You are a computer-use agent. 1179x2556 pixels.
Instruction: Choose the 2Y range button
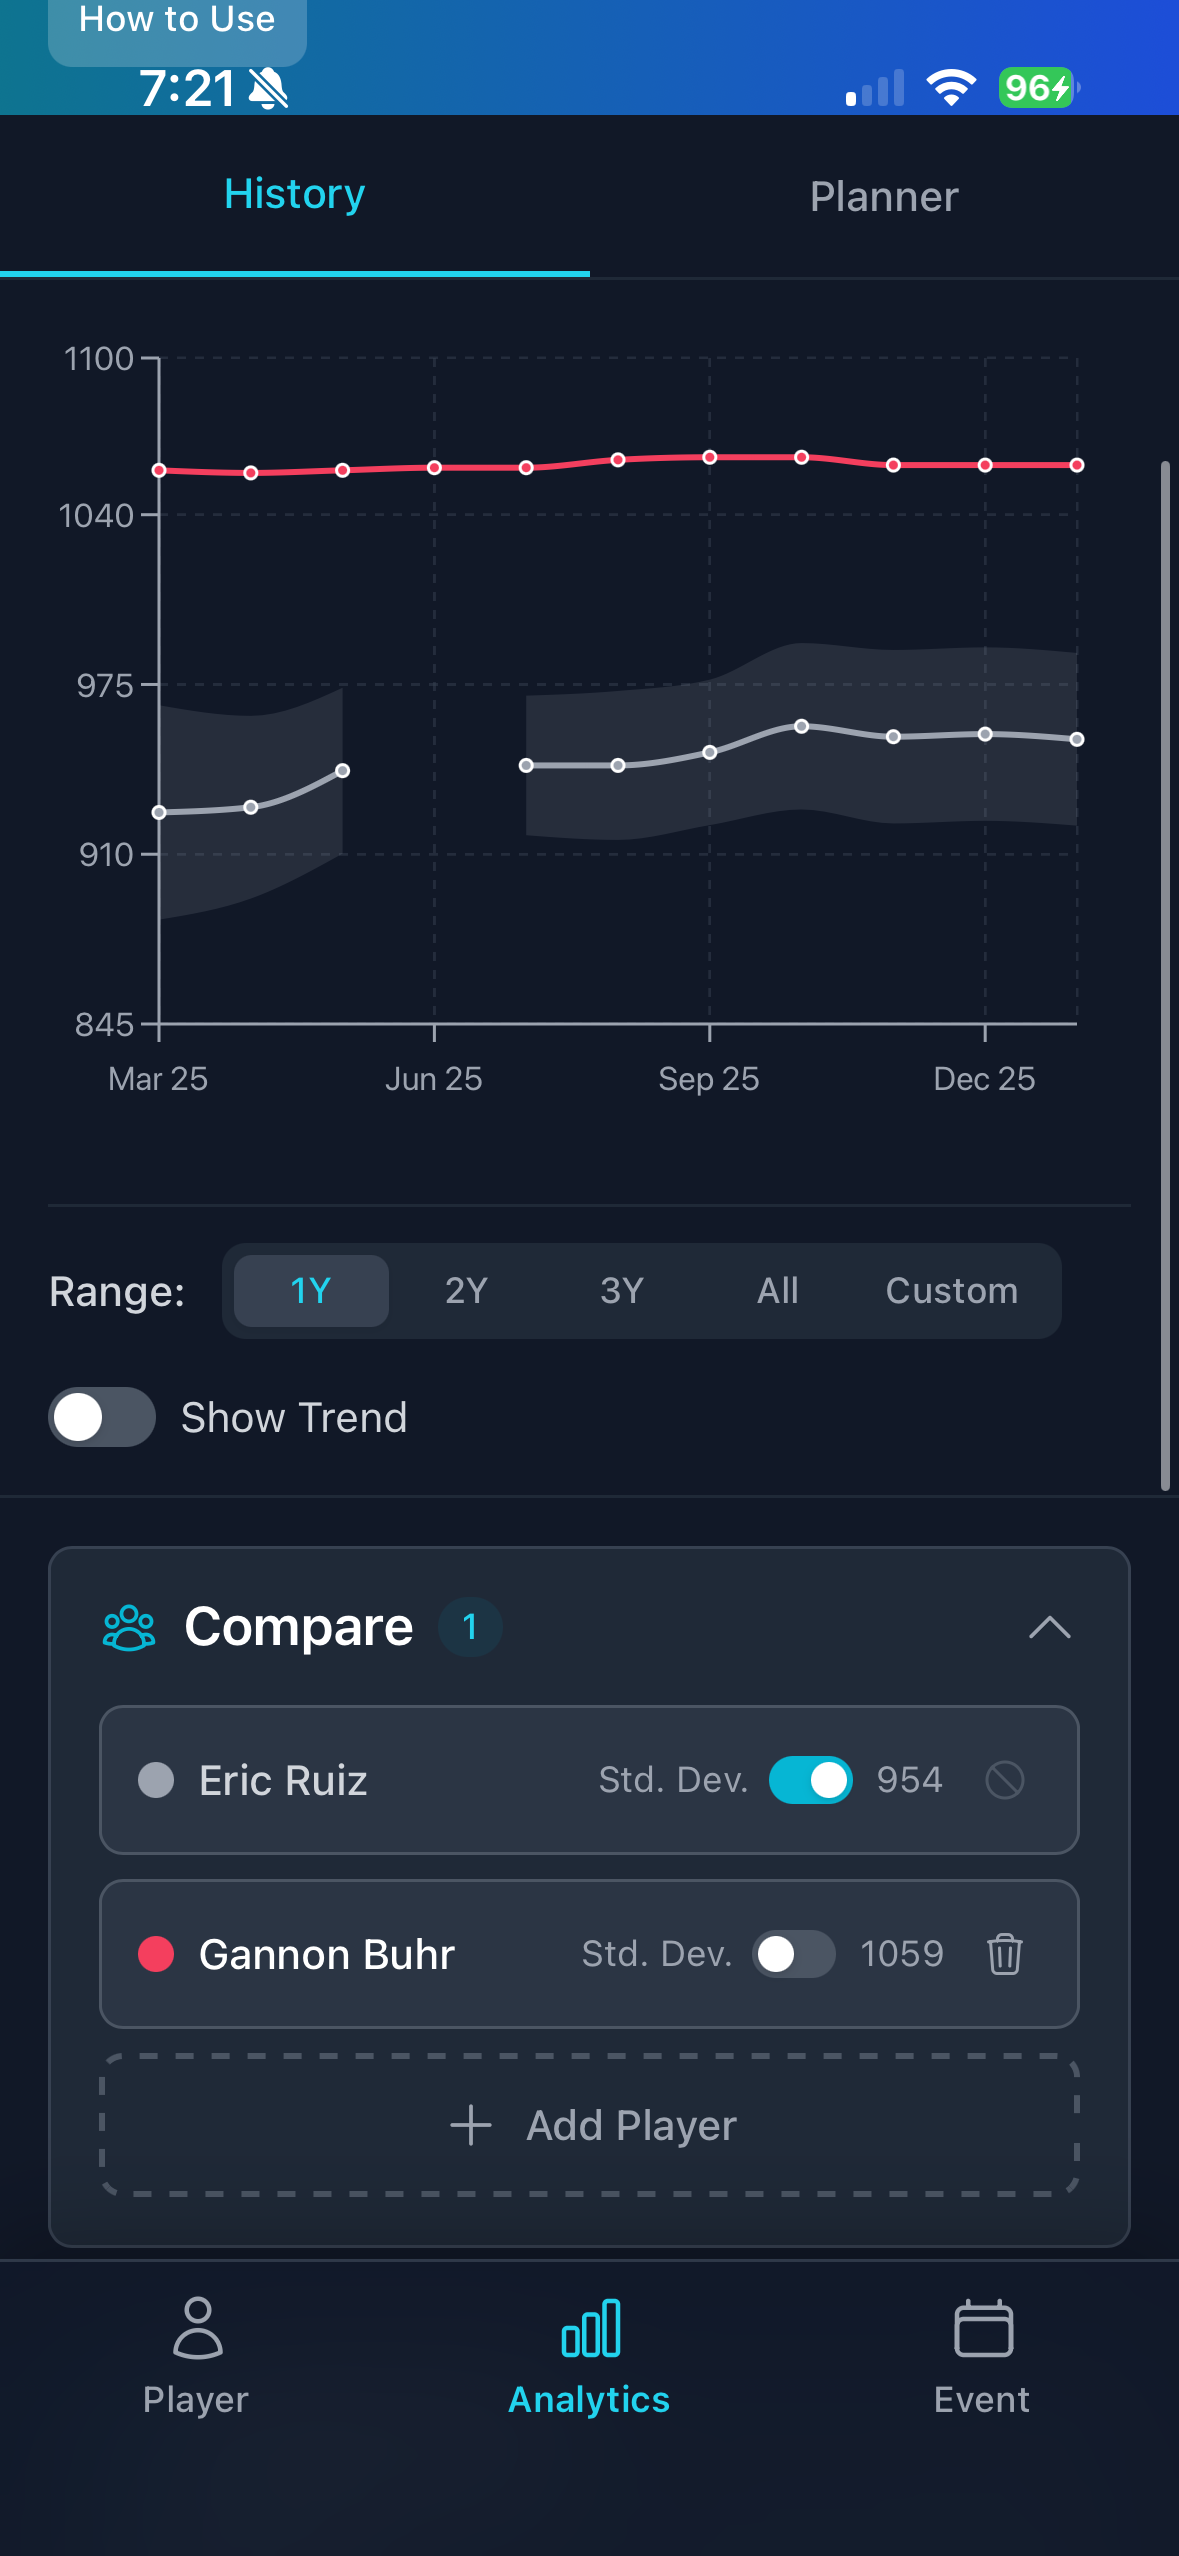[x=466, y=1290]
